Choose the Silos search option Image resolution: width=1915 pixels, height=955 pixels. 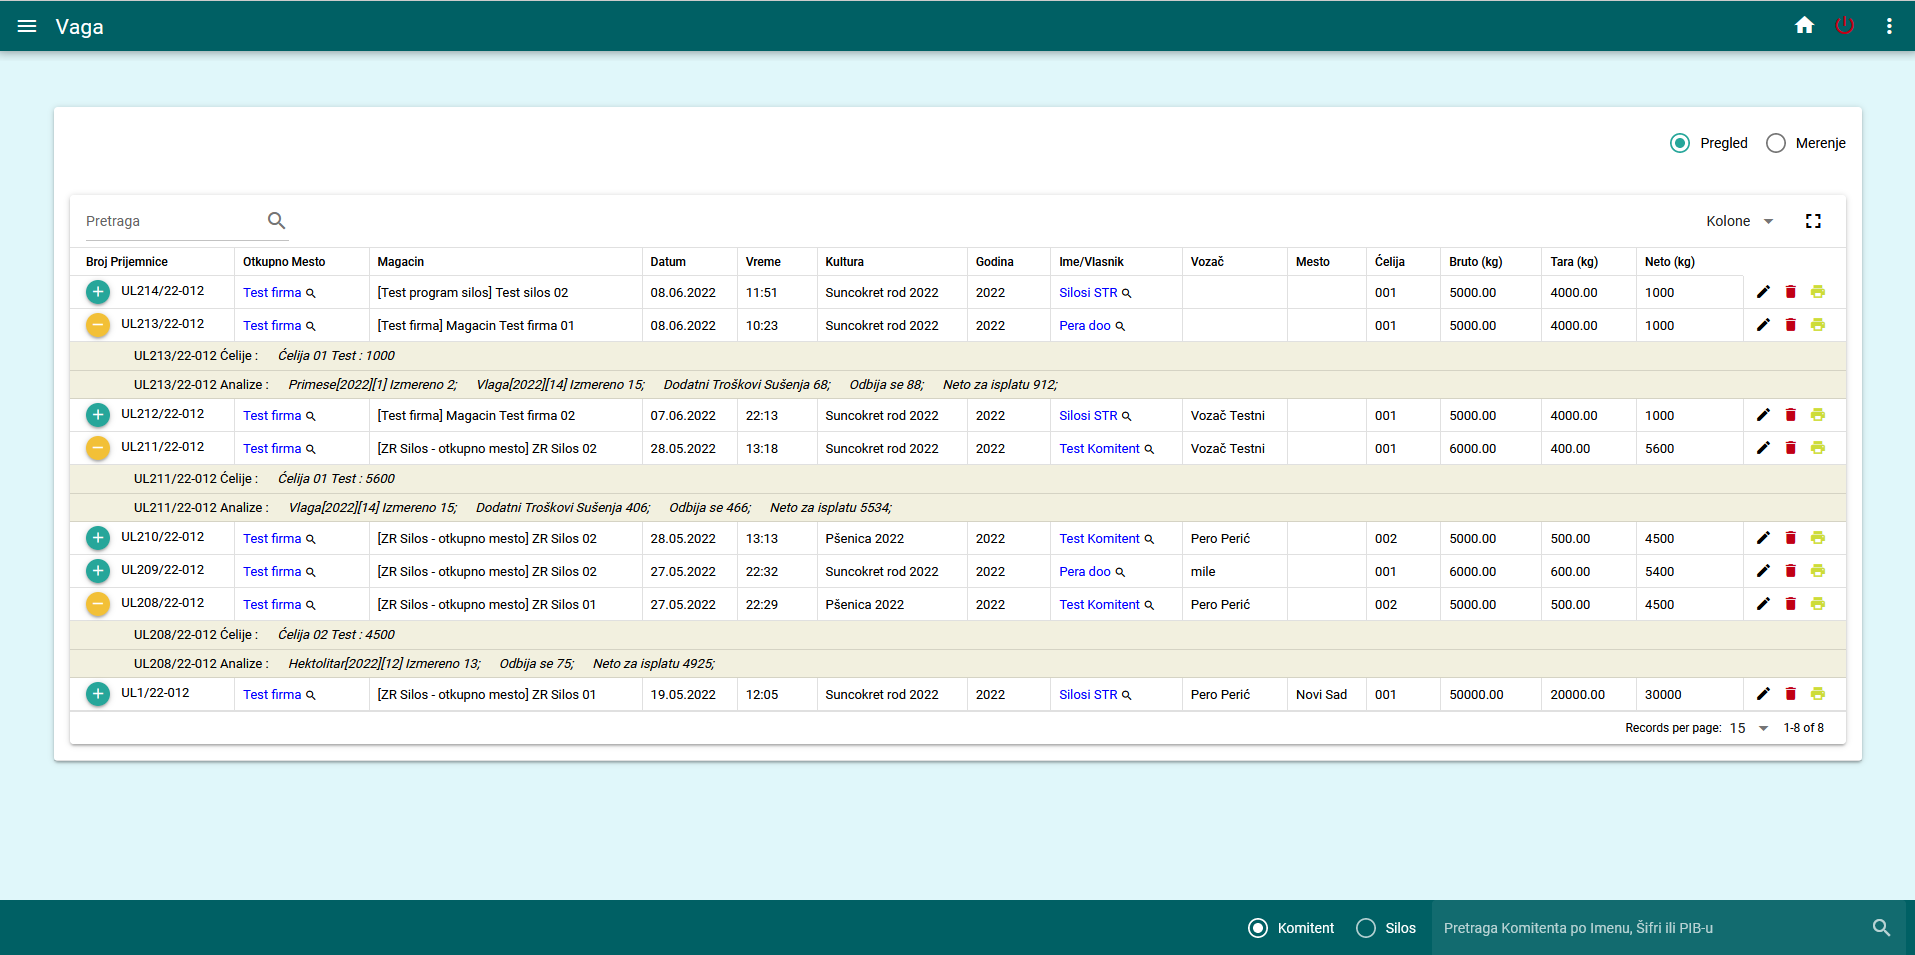(1366, 928)
